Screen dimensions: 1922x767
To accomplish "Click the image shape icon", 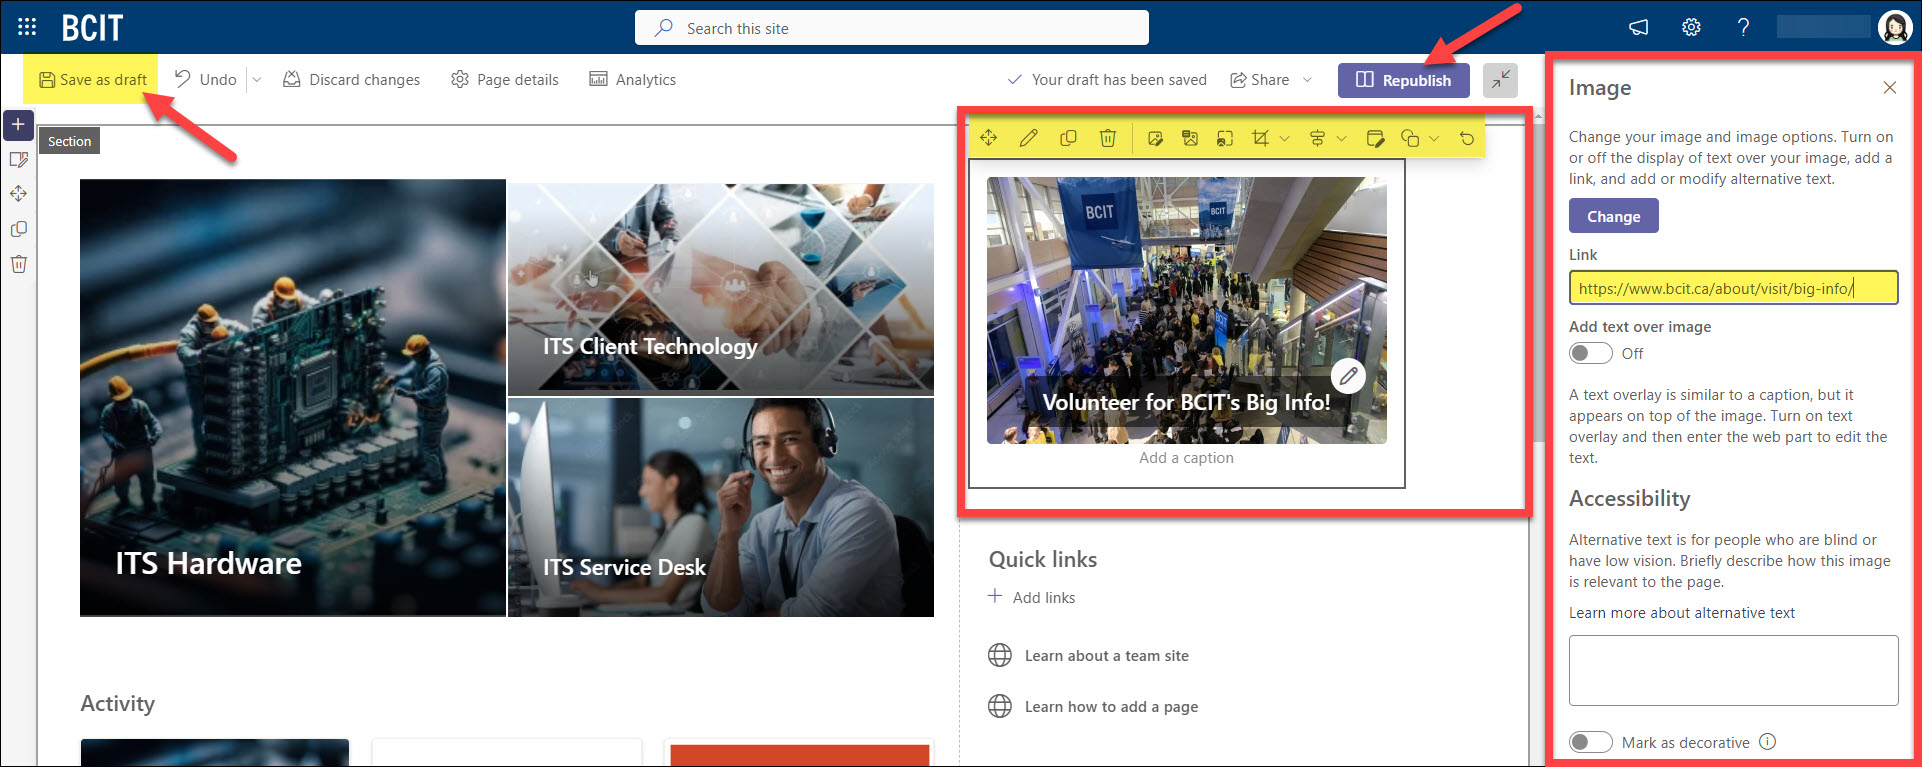I will 1410,138.
